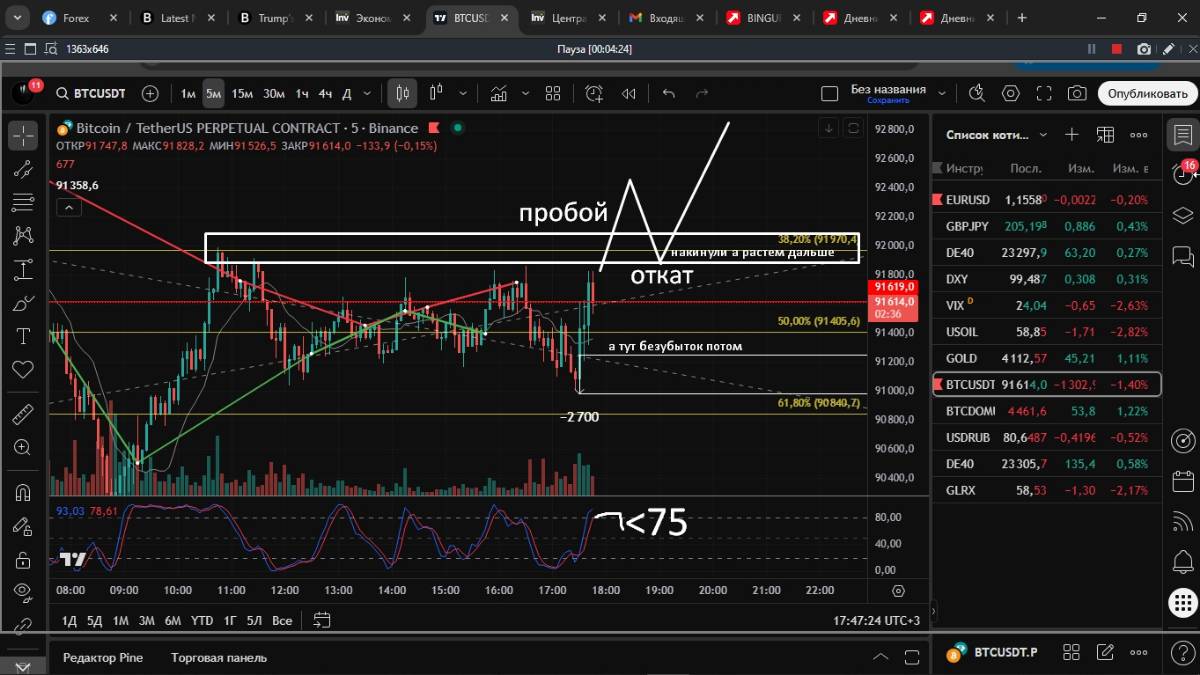
Task: Collapse the indicator legend chevron
Action: click(68, 208)
